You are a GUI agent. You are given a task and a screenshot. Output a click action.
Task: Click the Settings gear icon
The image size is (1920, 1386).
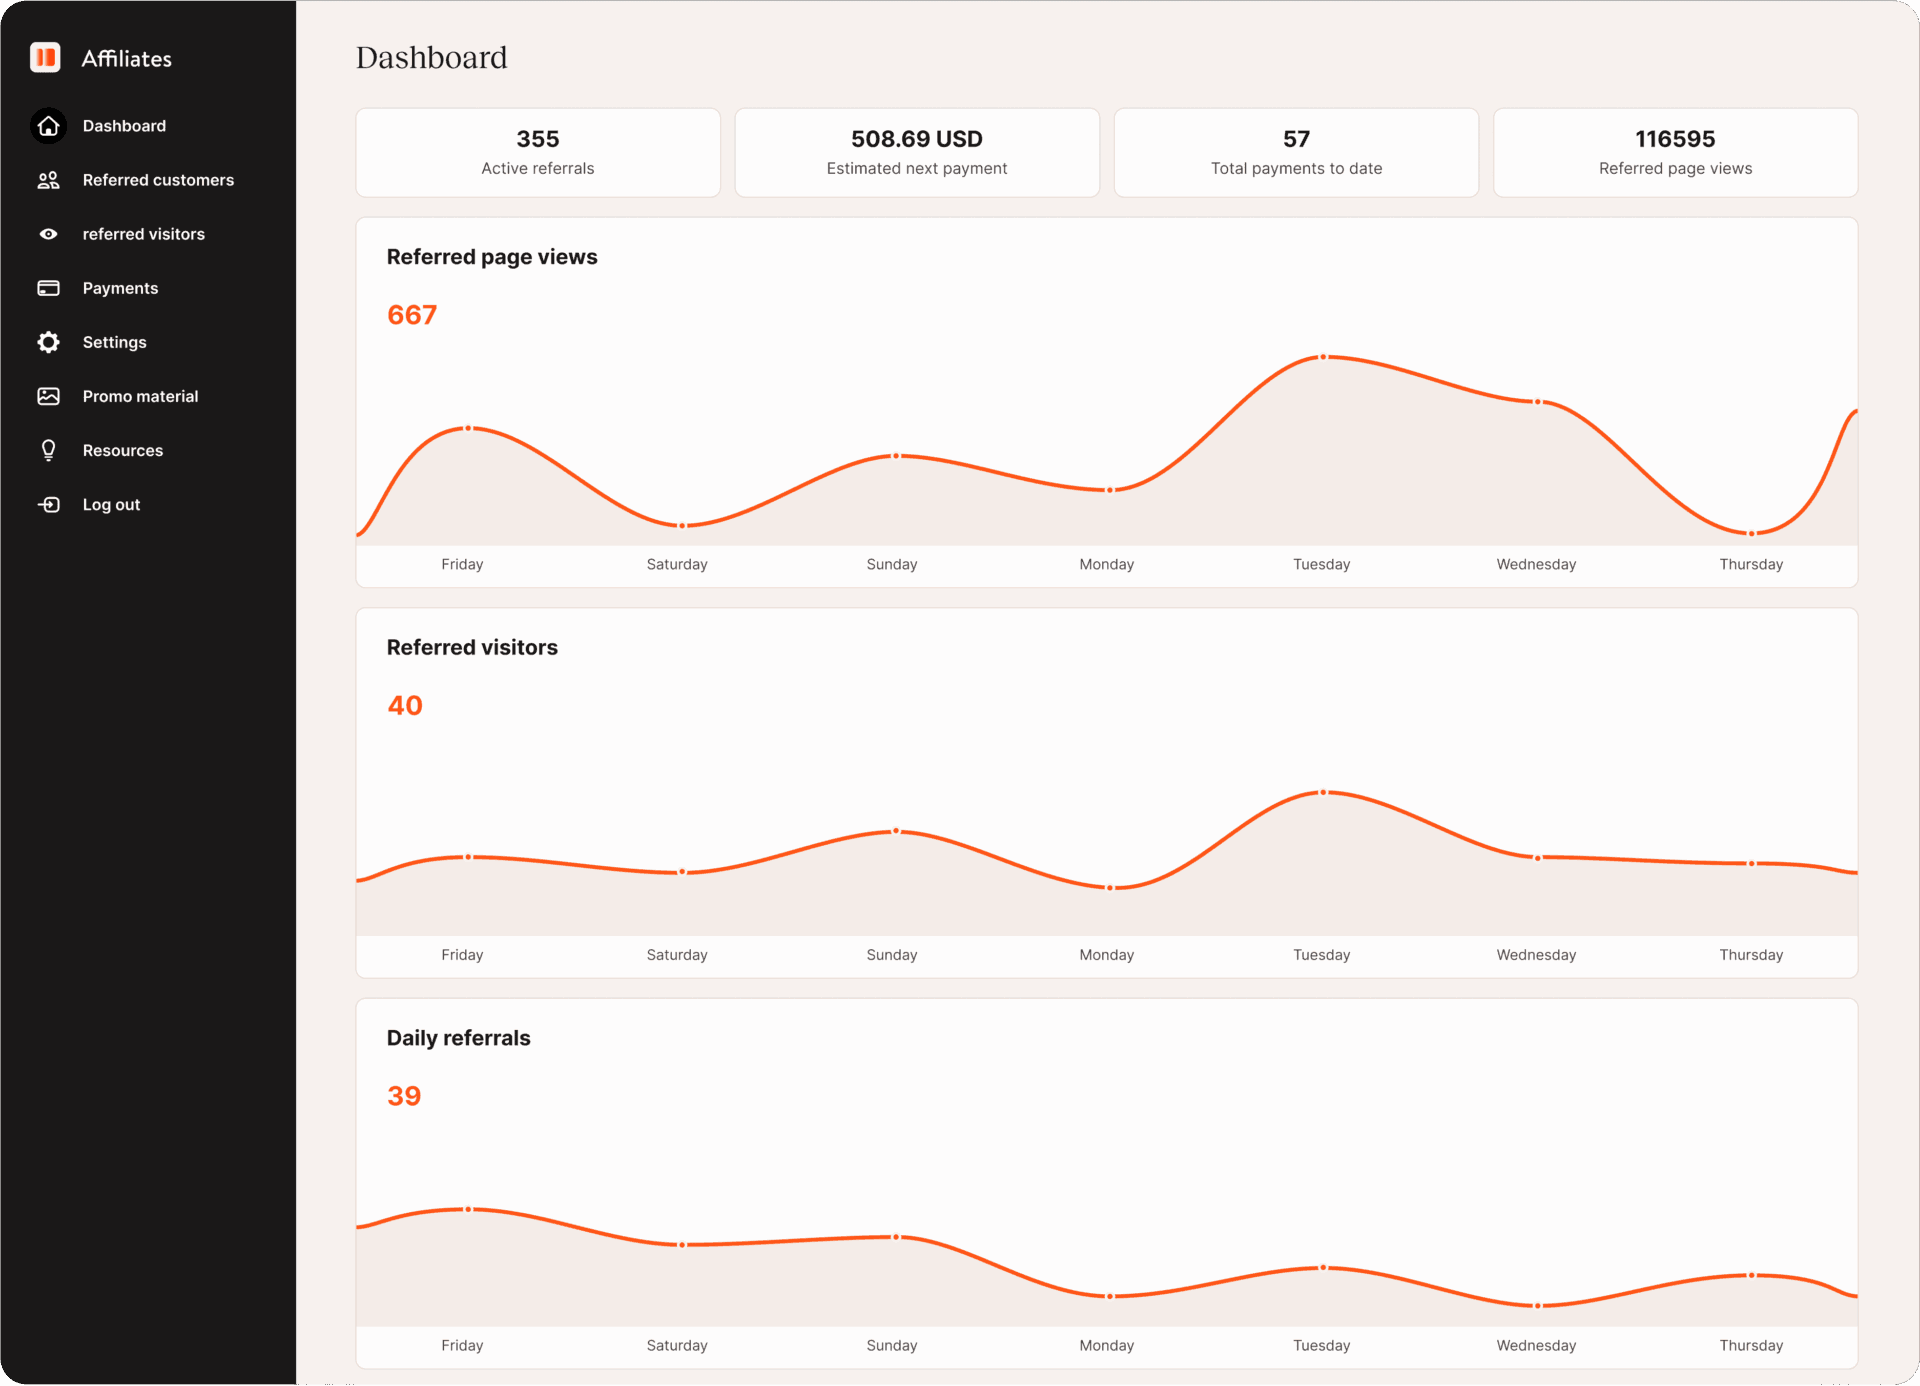(48, 342)
